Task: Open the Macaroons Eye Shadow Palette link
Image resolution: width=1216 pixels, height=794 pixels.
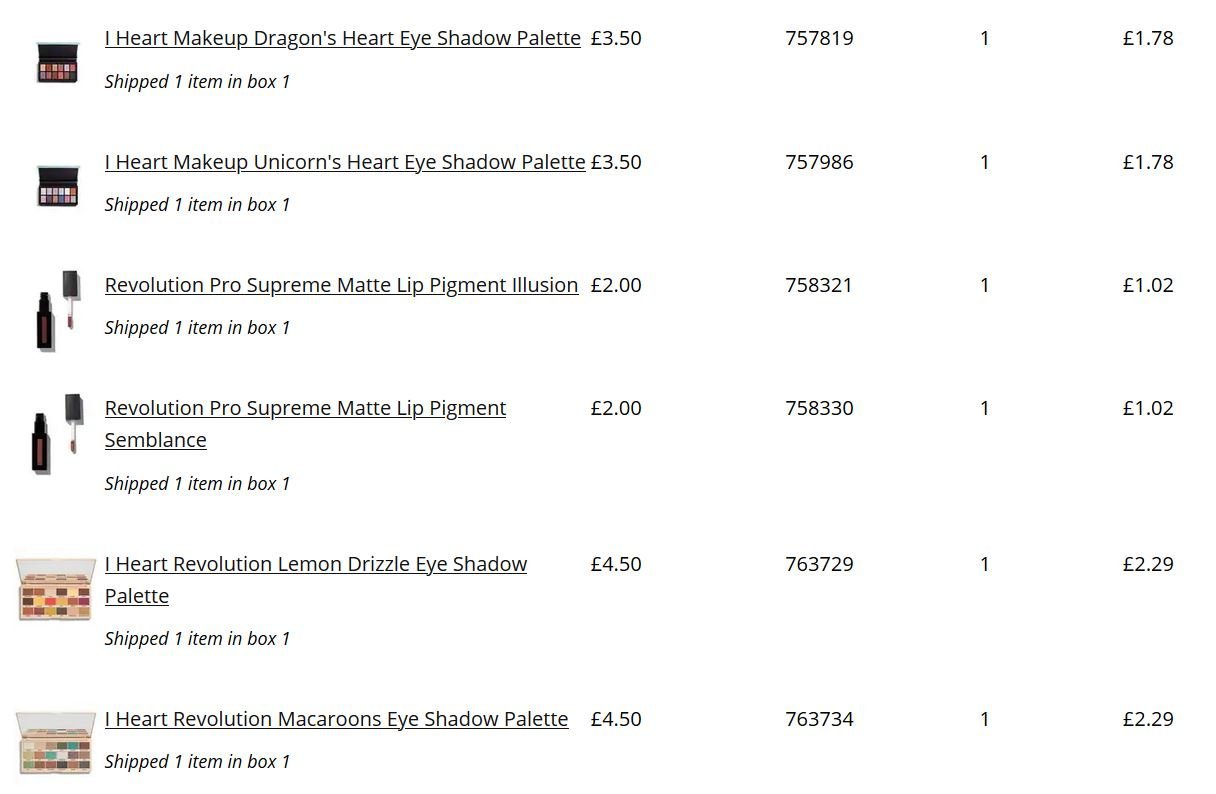Action: pyautogui.click(x=336, y=719)
